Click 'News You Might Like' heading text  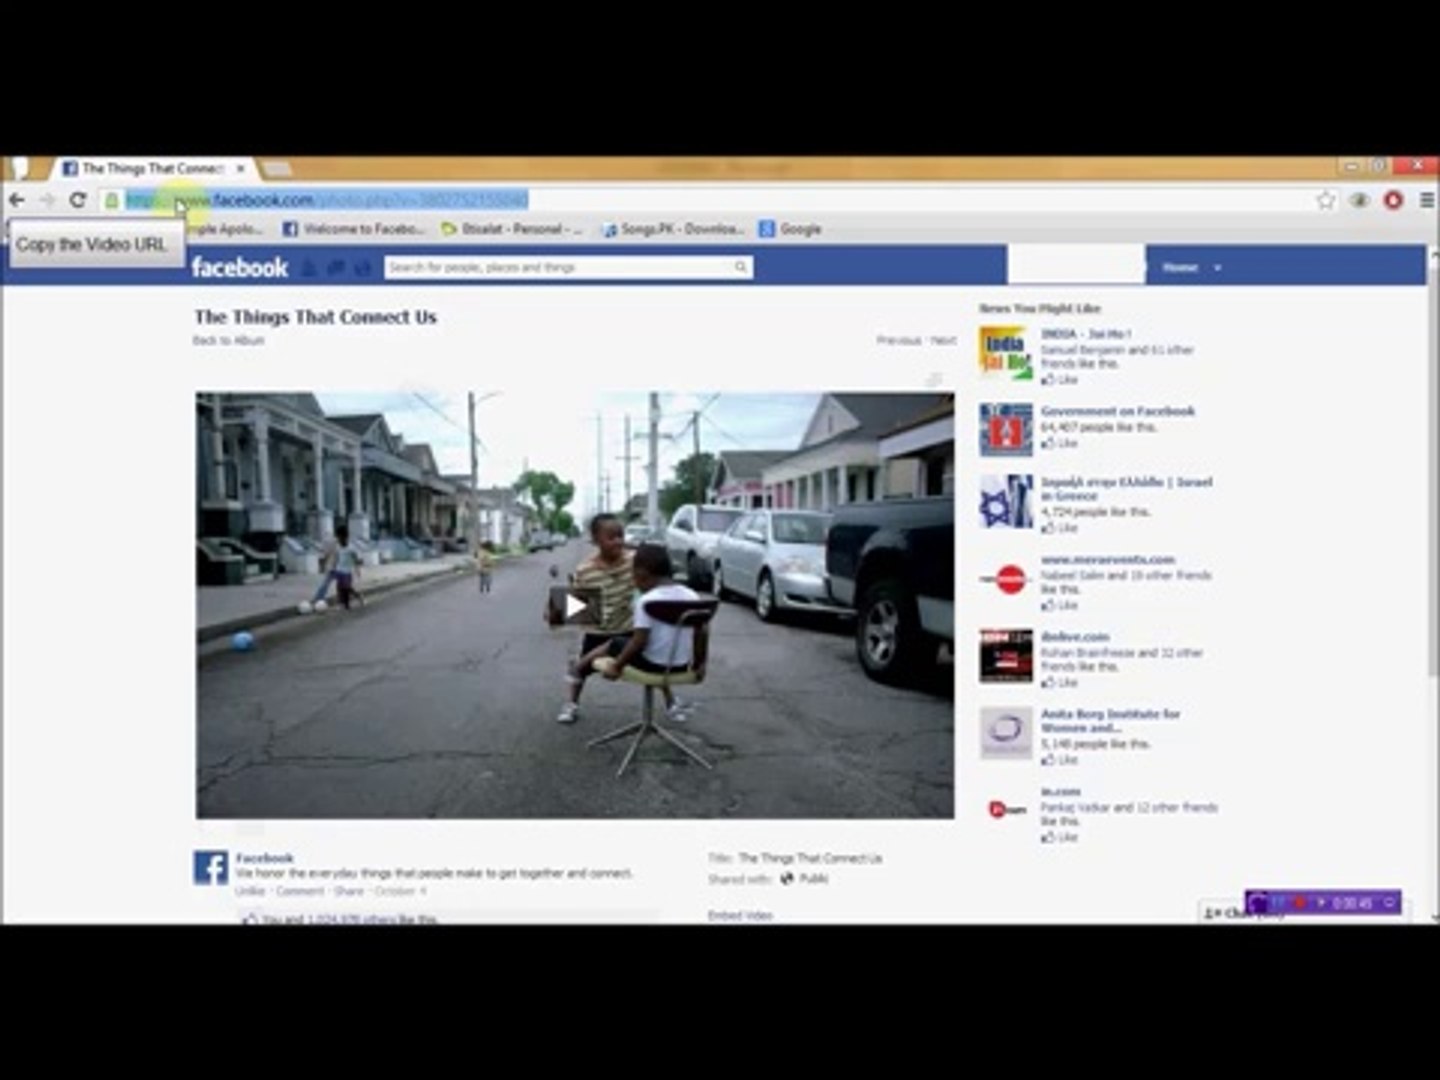point(1040,308)
